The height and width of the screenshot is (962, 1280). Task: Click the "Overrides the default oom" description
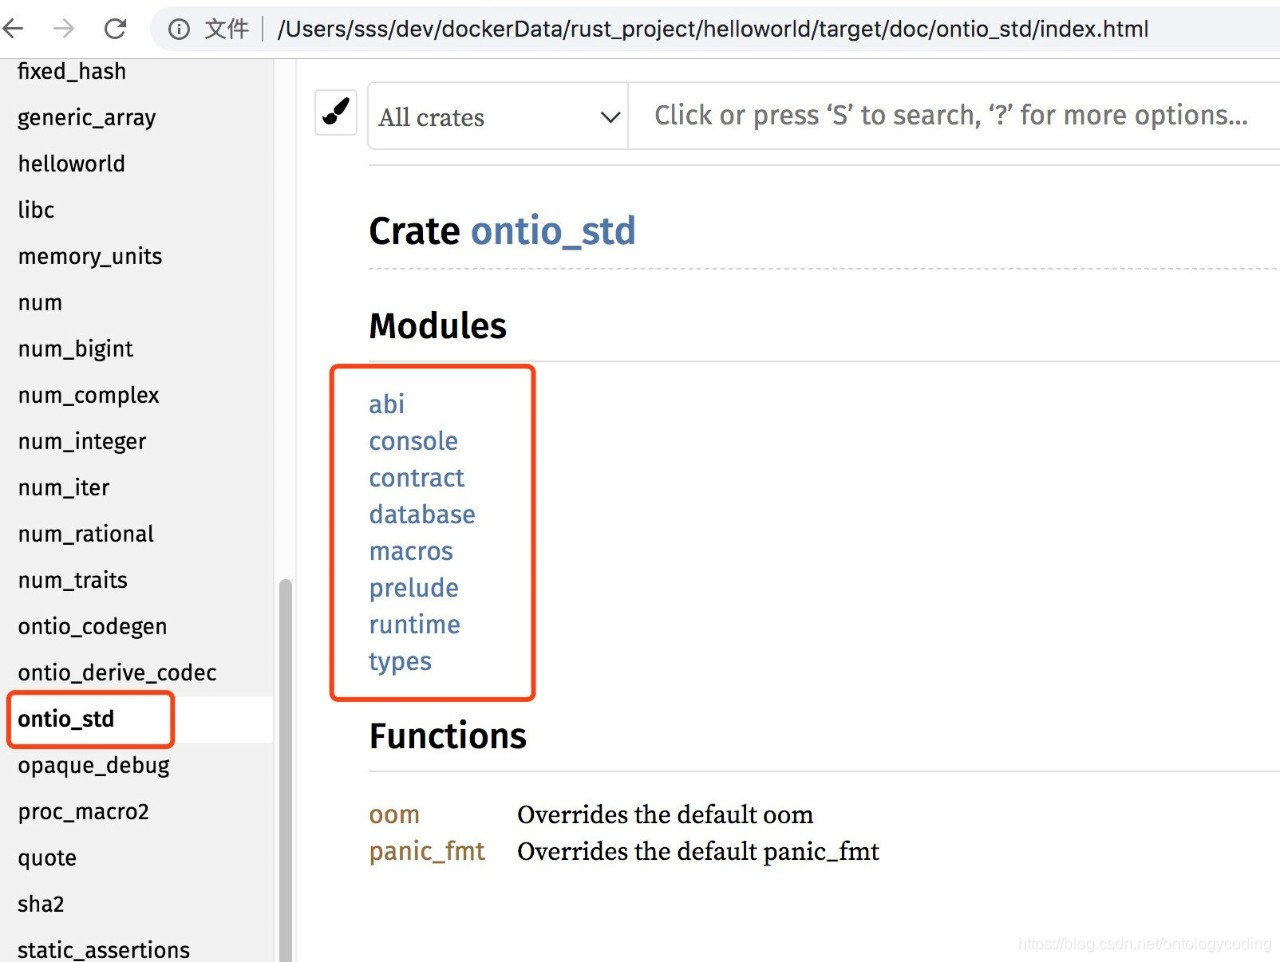pos(665,815)
